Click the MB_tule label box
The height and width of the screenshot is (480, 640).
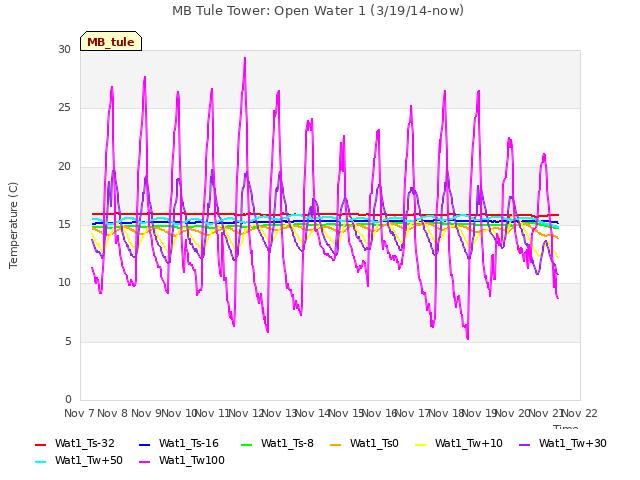click(111, 41)
